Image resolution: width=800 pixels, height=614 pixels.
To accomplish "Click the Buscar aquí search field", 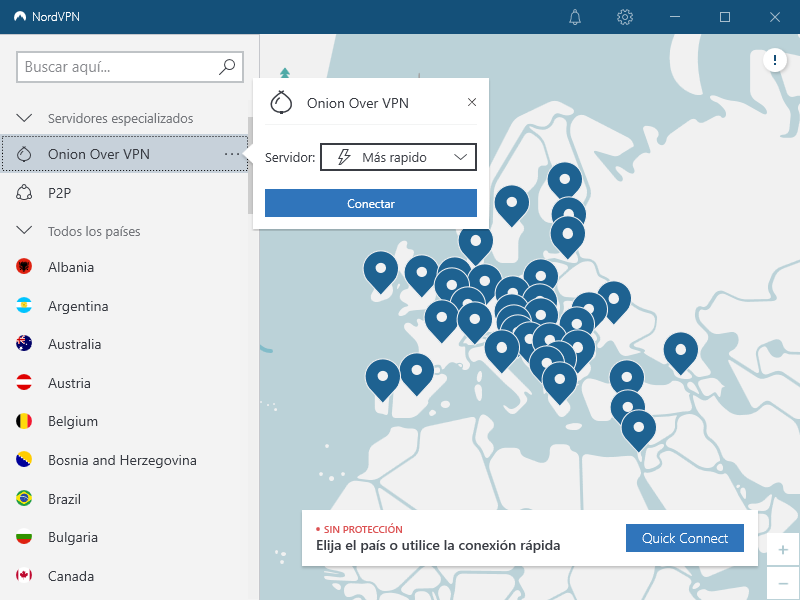I will click(x=130, y=66).
